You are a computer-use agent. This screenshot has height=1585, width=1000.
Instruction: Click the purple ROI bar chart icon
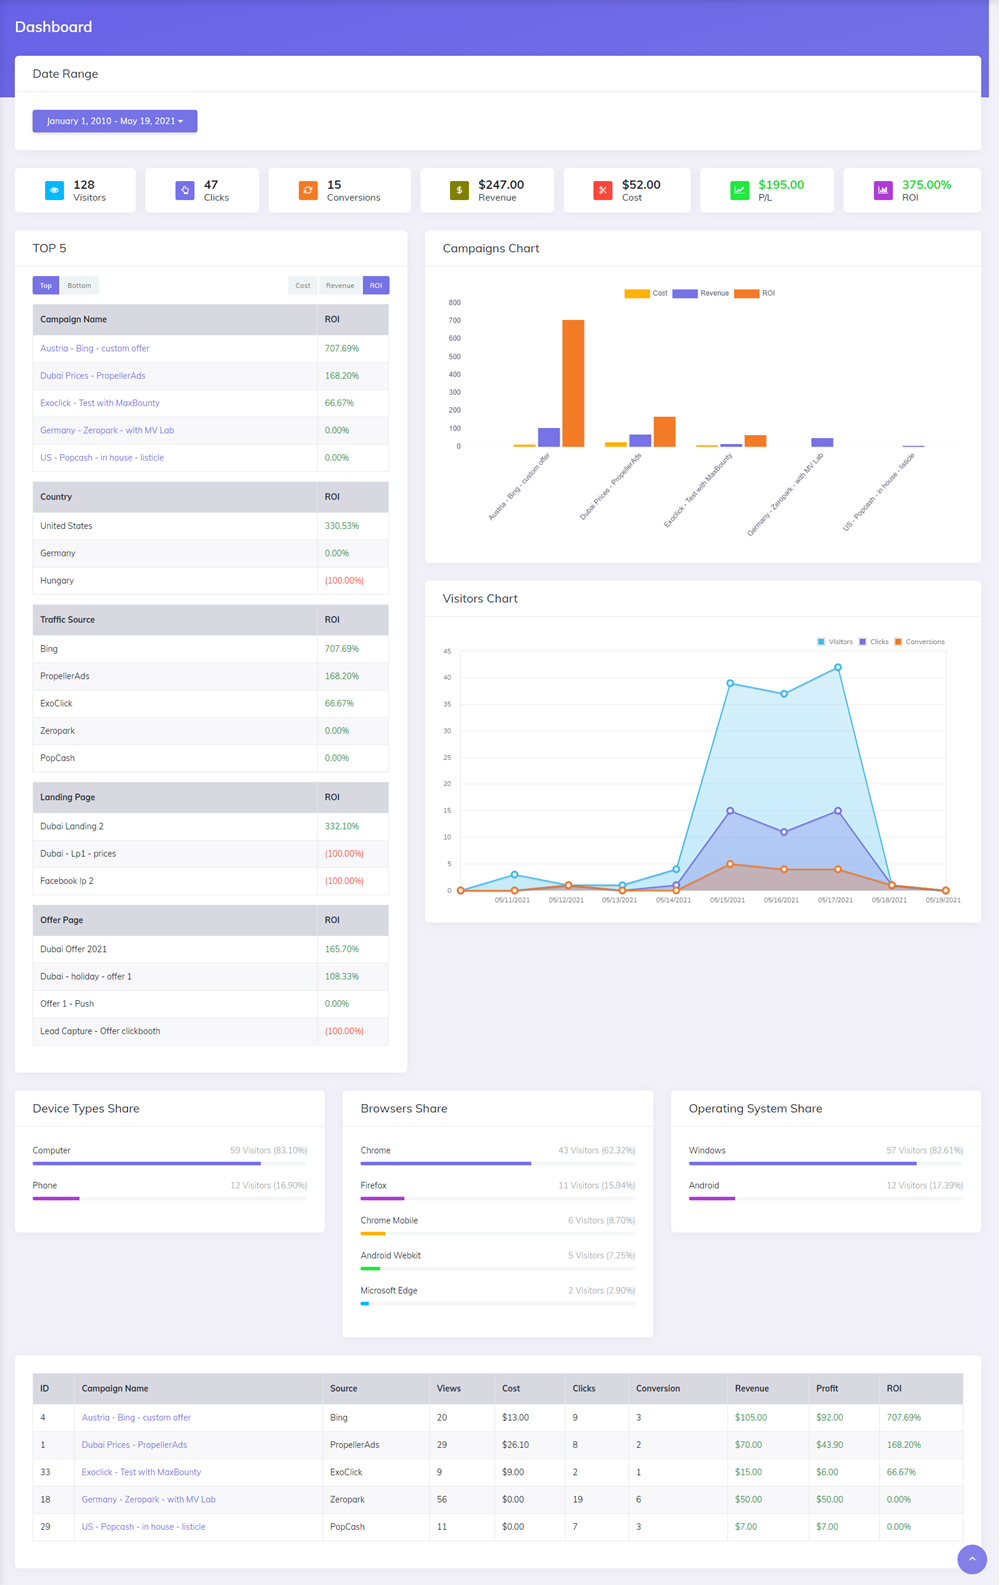(x=883, y=190)
